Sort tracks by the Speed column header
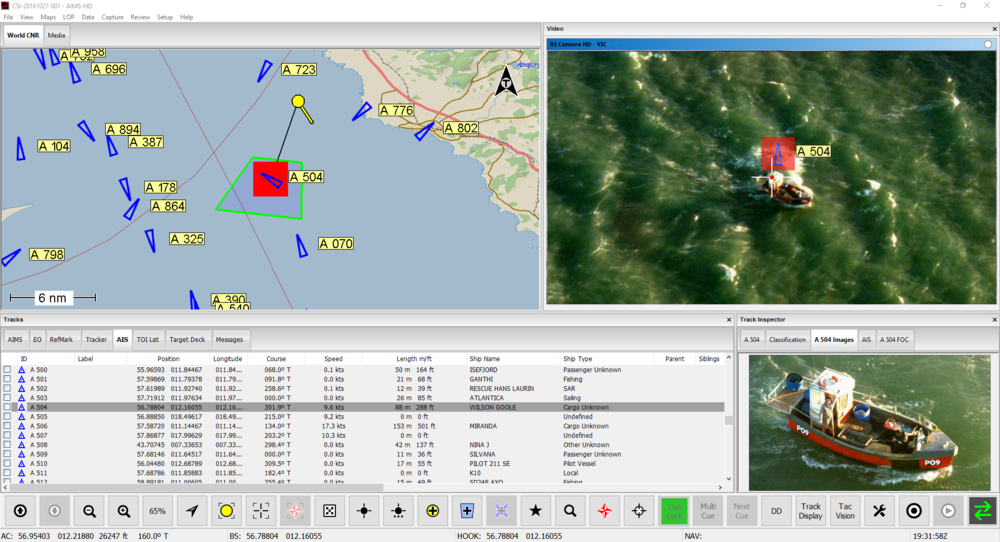Viewport: 1000px width, 542px height. coord(334,359)
